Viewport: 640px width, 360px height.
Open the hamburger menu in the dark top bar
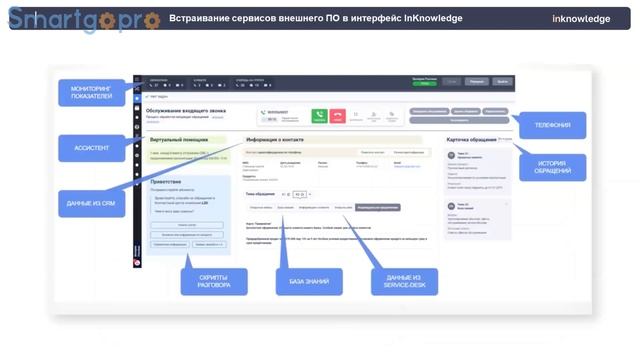pos(137,79)
